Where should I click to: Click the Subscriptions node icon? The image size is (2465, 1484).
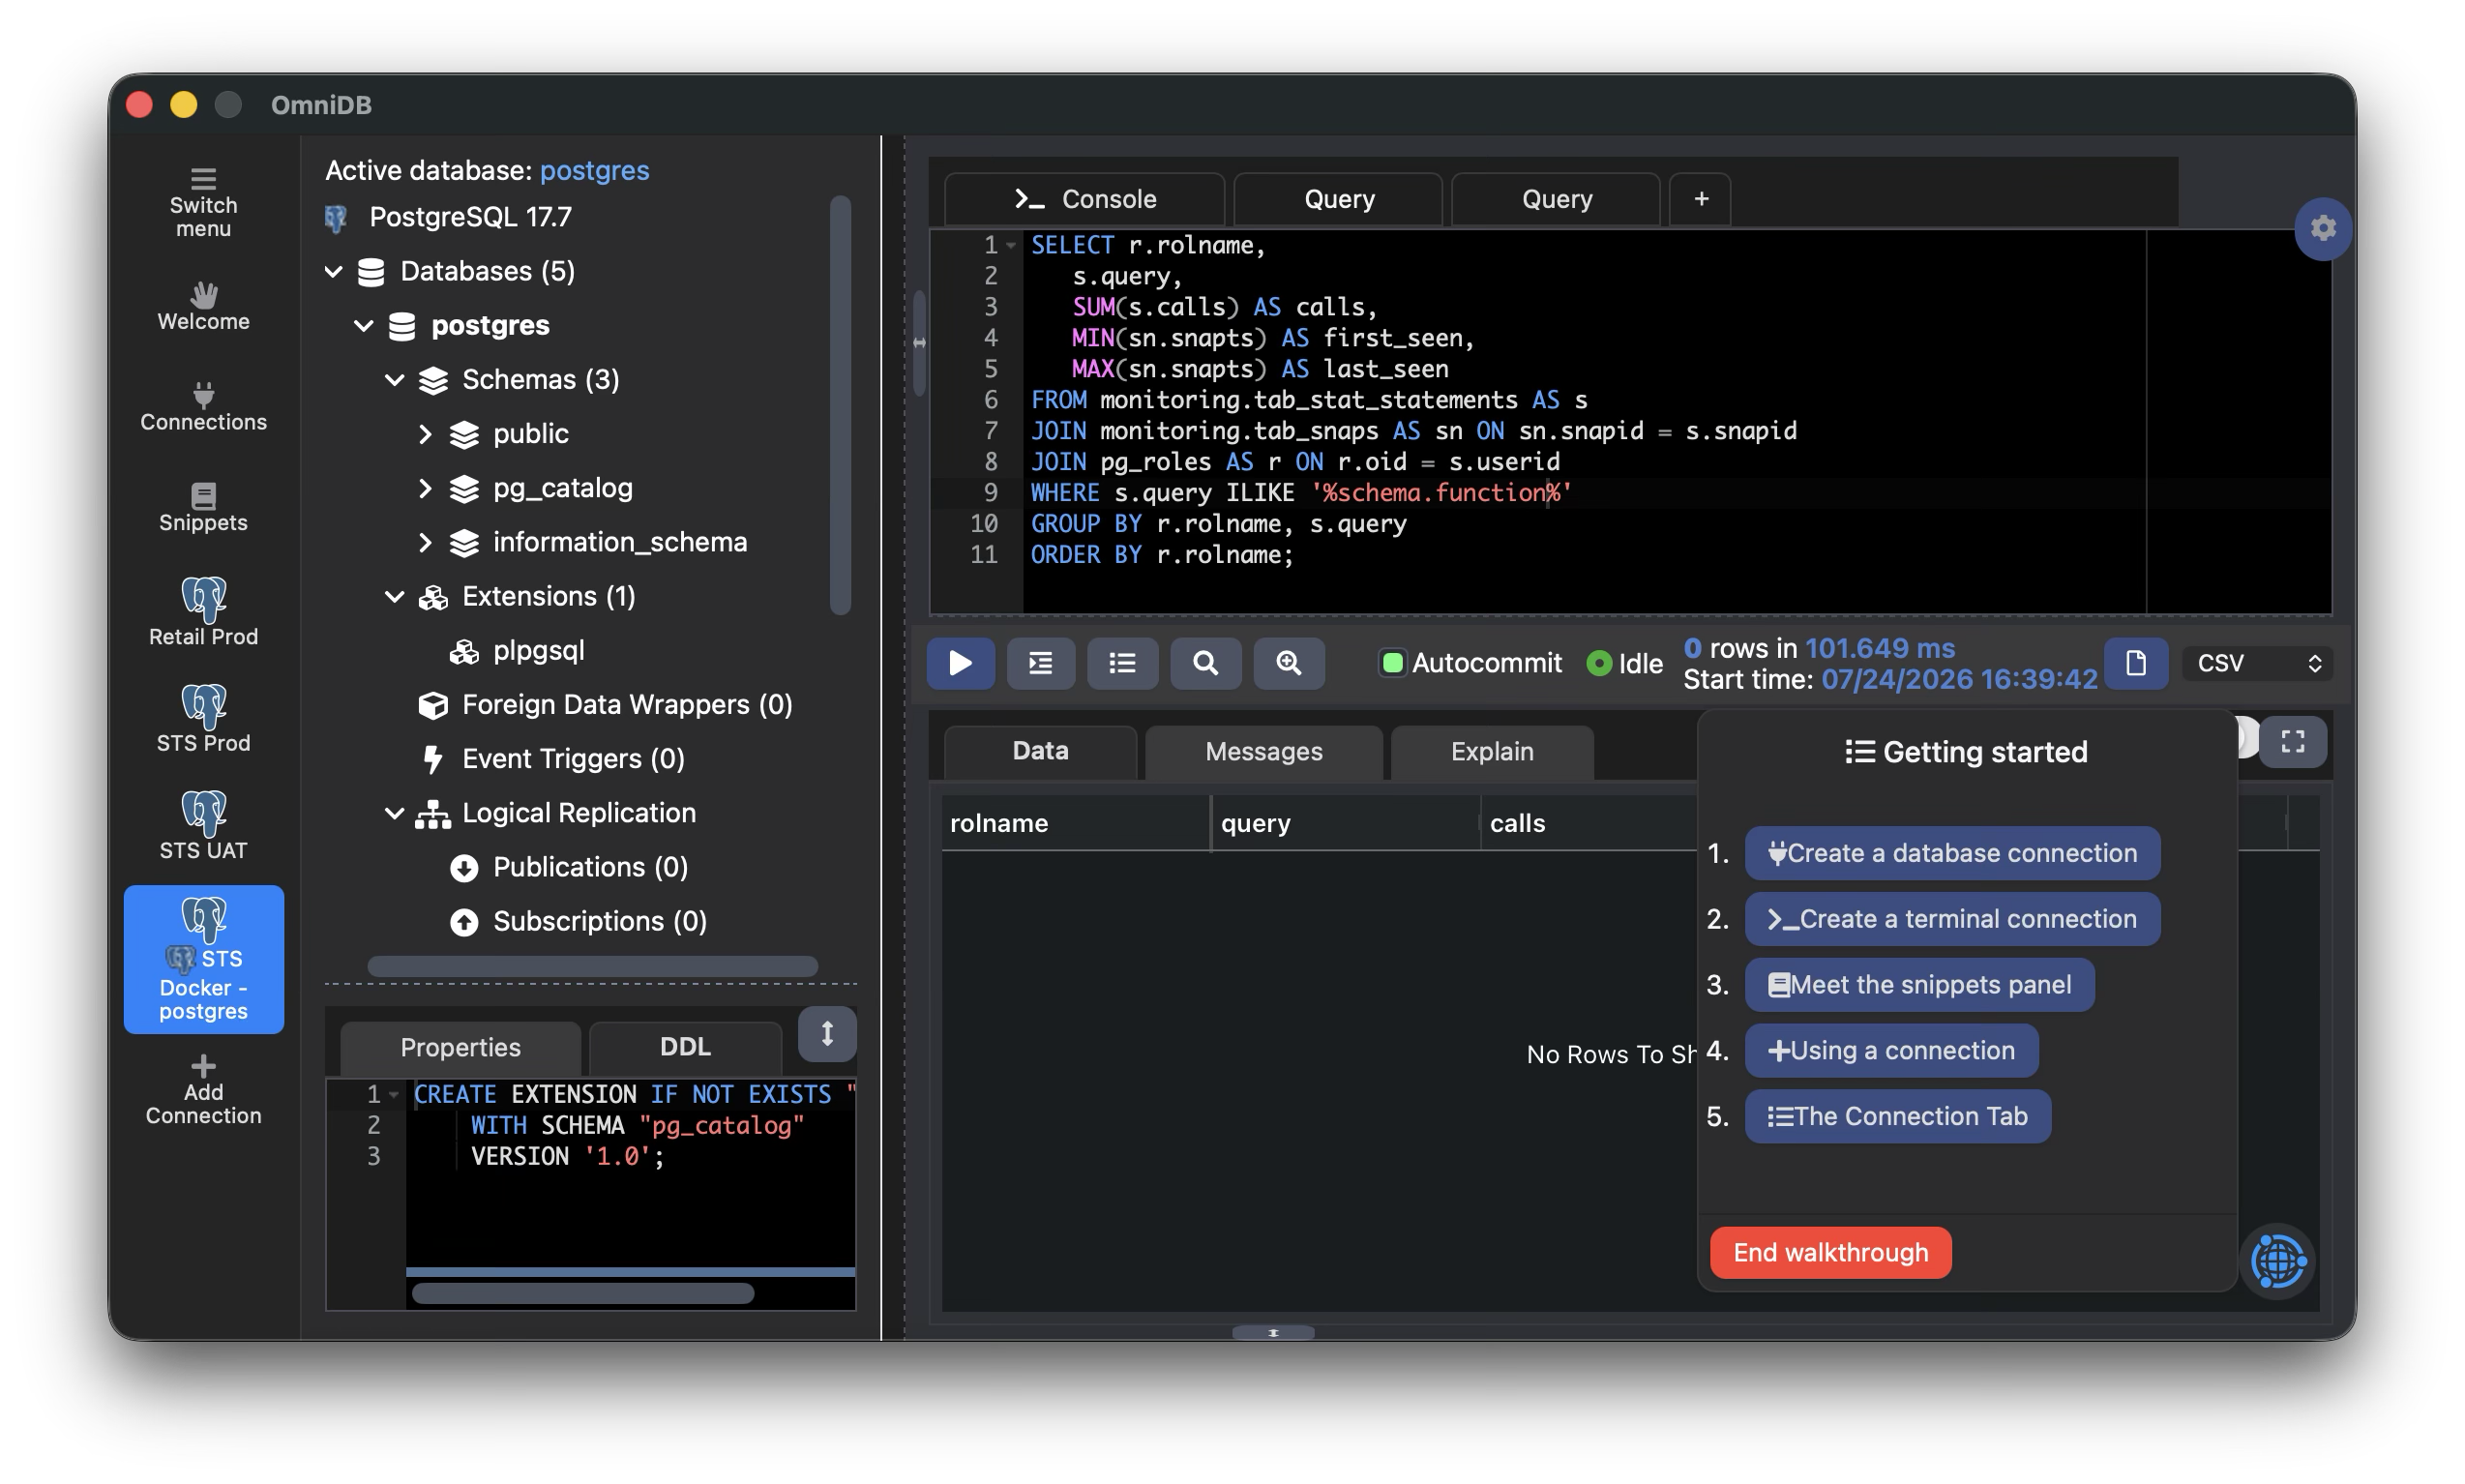tap(463, 921)
